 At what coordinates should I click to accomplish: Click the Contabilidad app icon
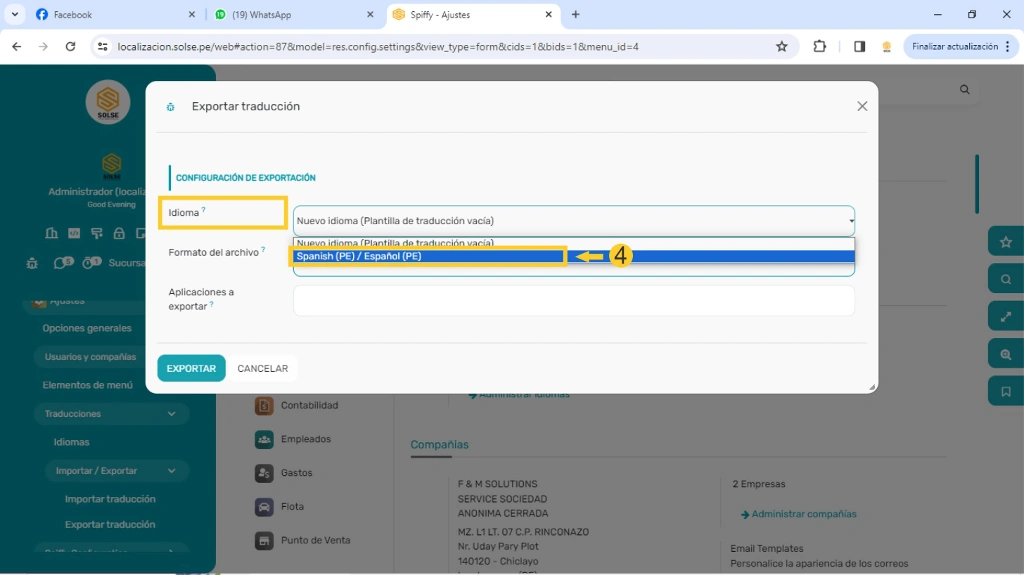coord(264,406)
